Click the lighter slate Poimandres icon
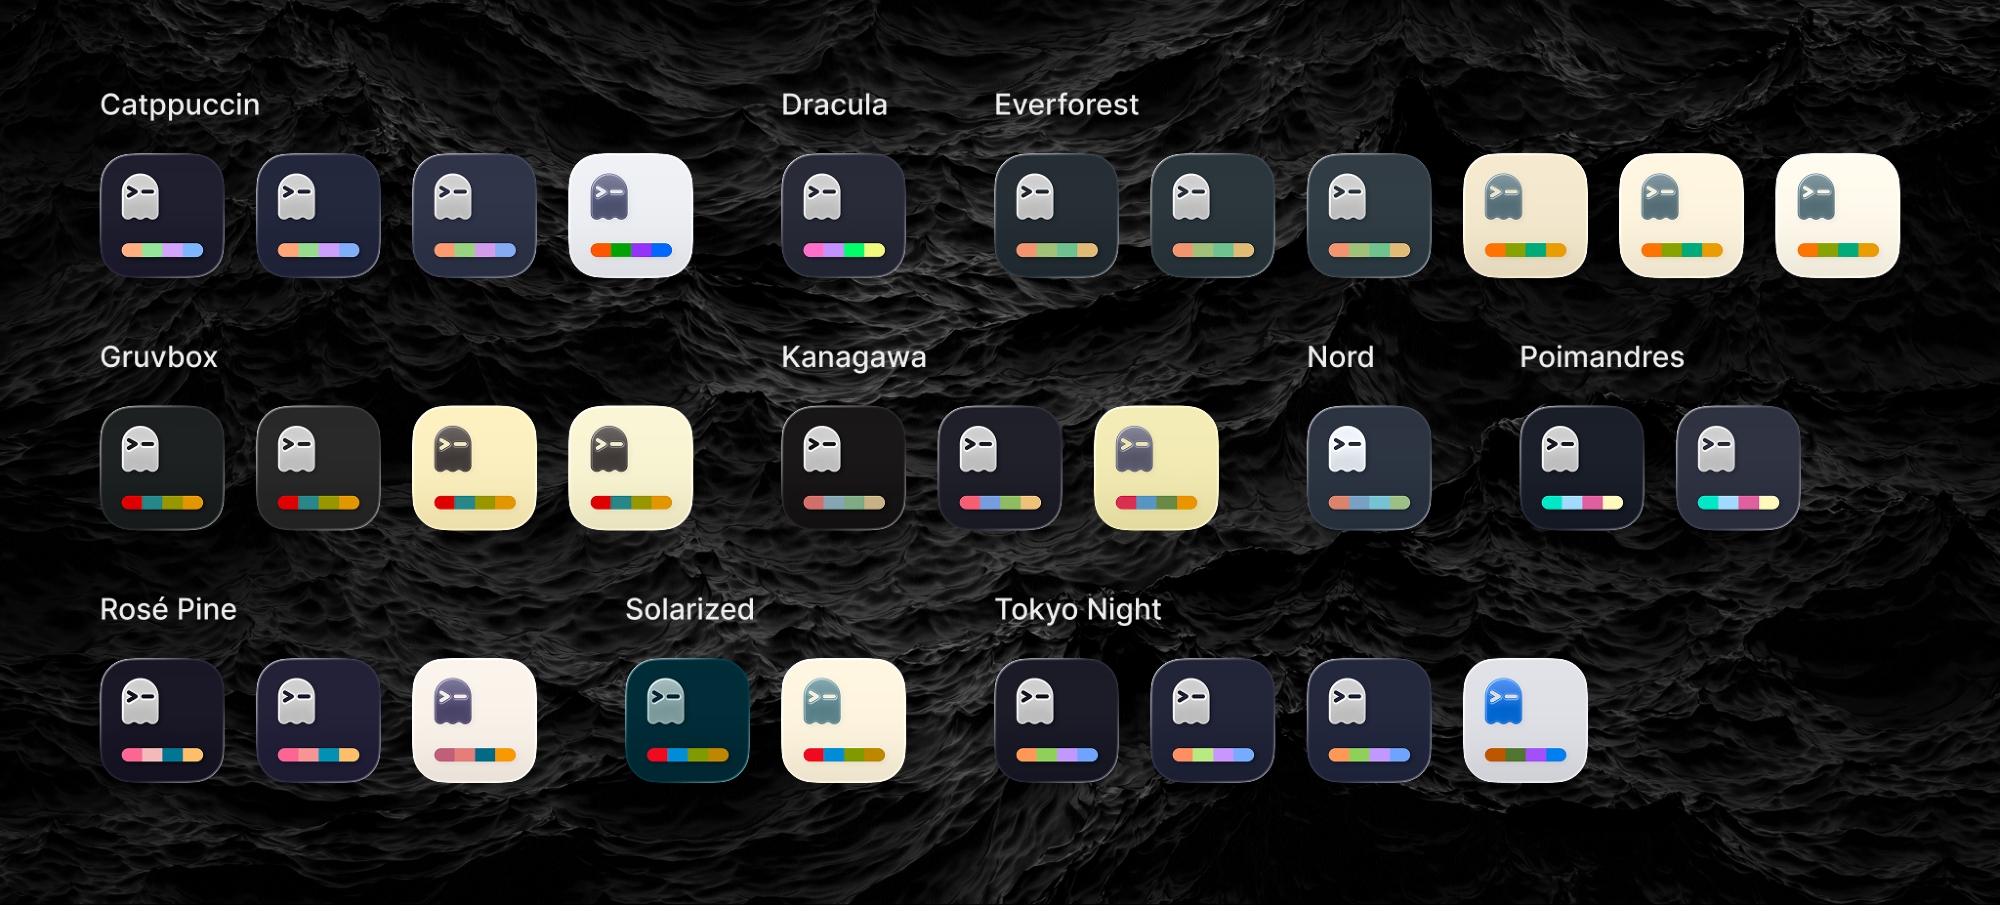 1738,468
